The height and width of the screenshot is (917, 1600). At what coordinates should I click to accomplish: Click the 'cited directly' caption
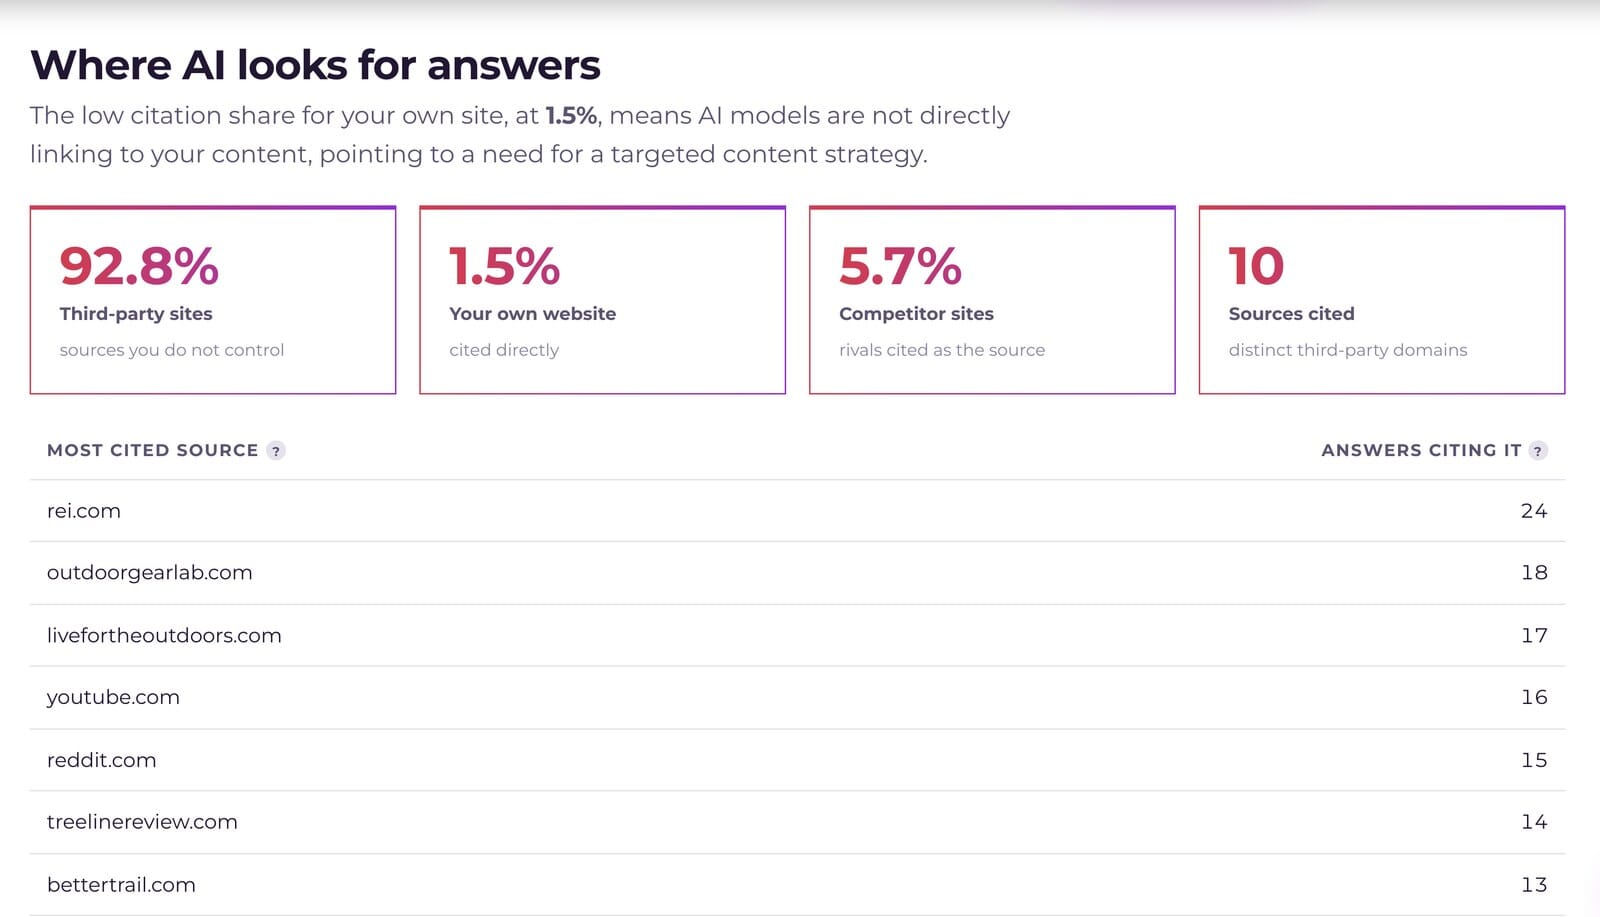coord(504,350)
